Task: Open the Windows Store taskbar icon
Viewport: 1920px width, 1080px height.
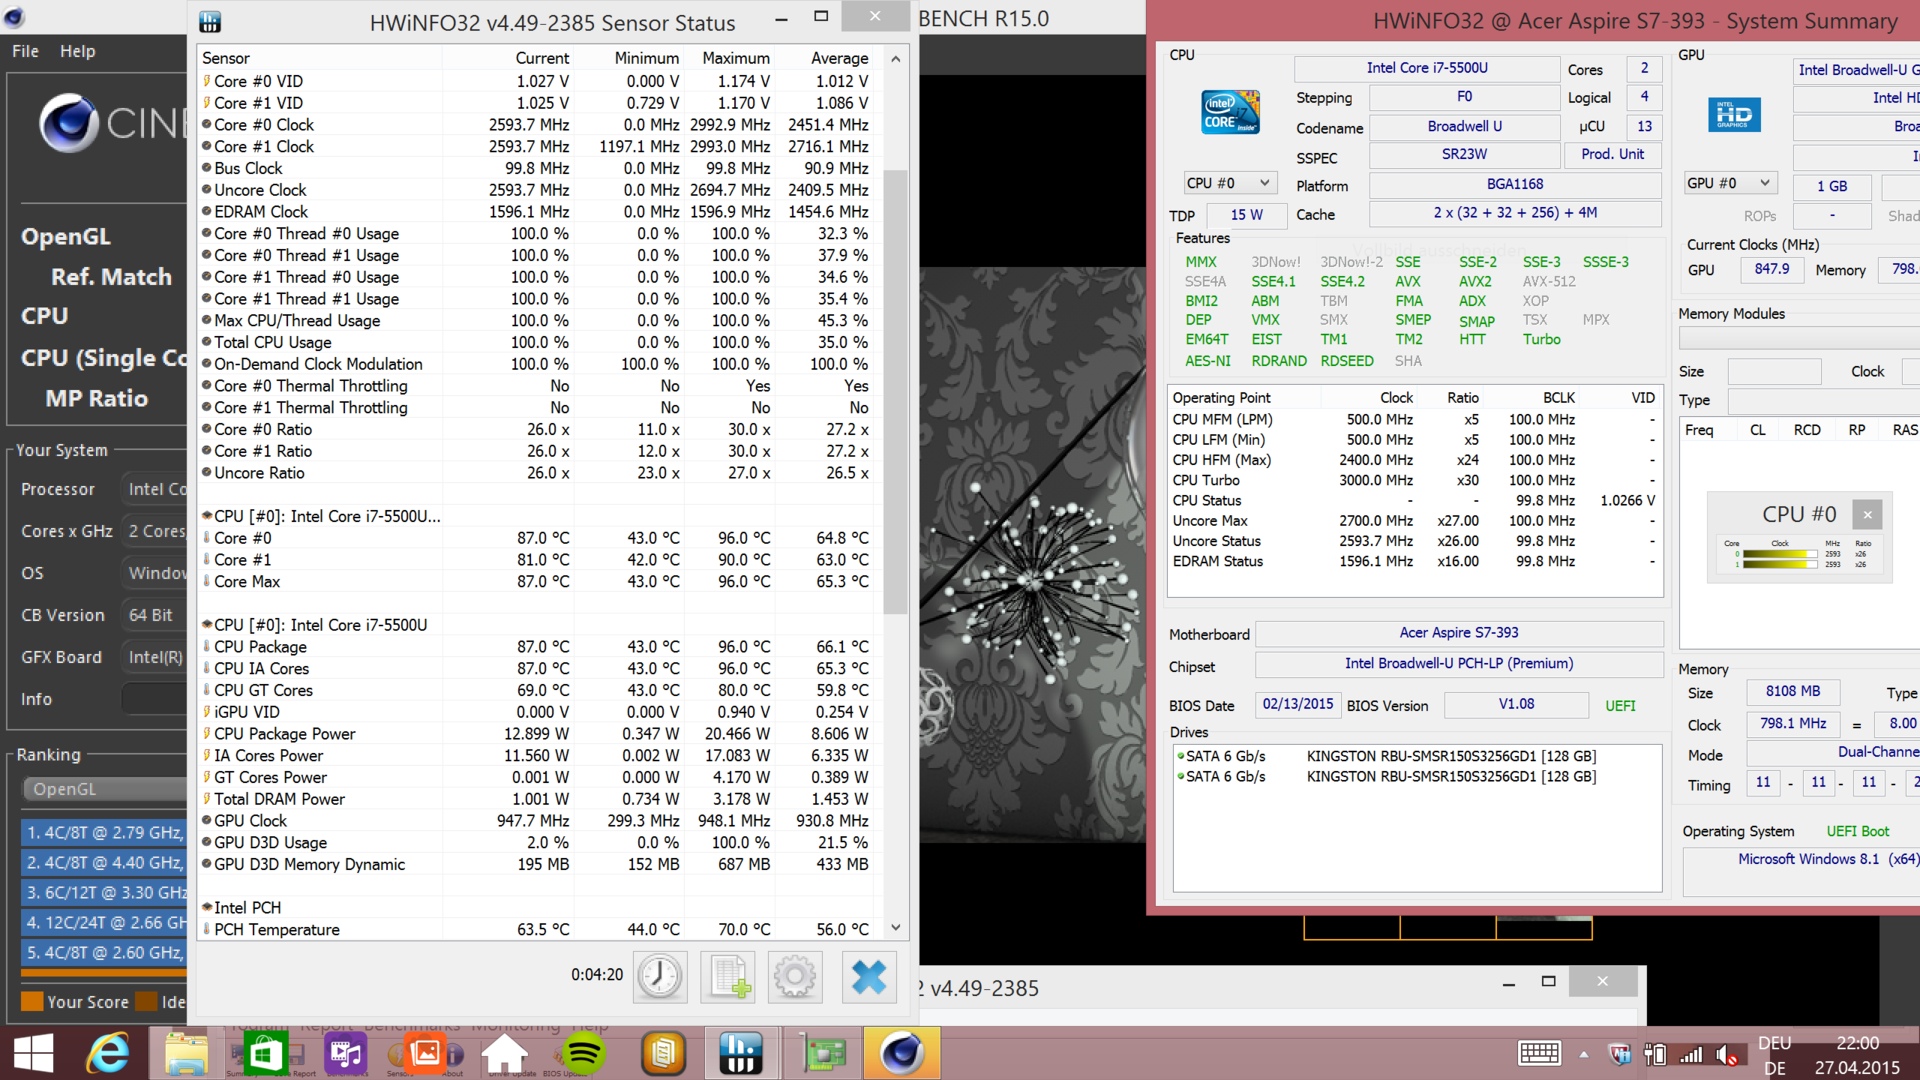Action: coord(265,1053)
